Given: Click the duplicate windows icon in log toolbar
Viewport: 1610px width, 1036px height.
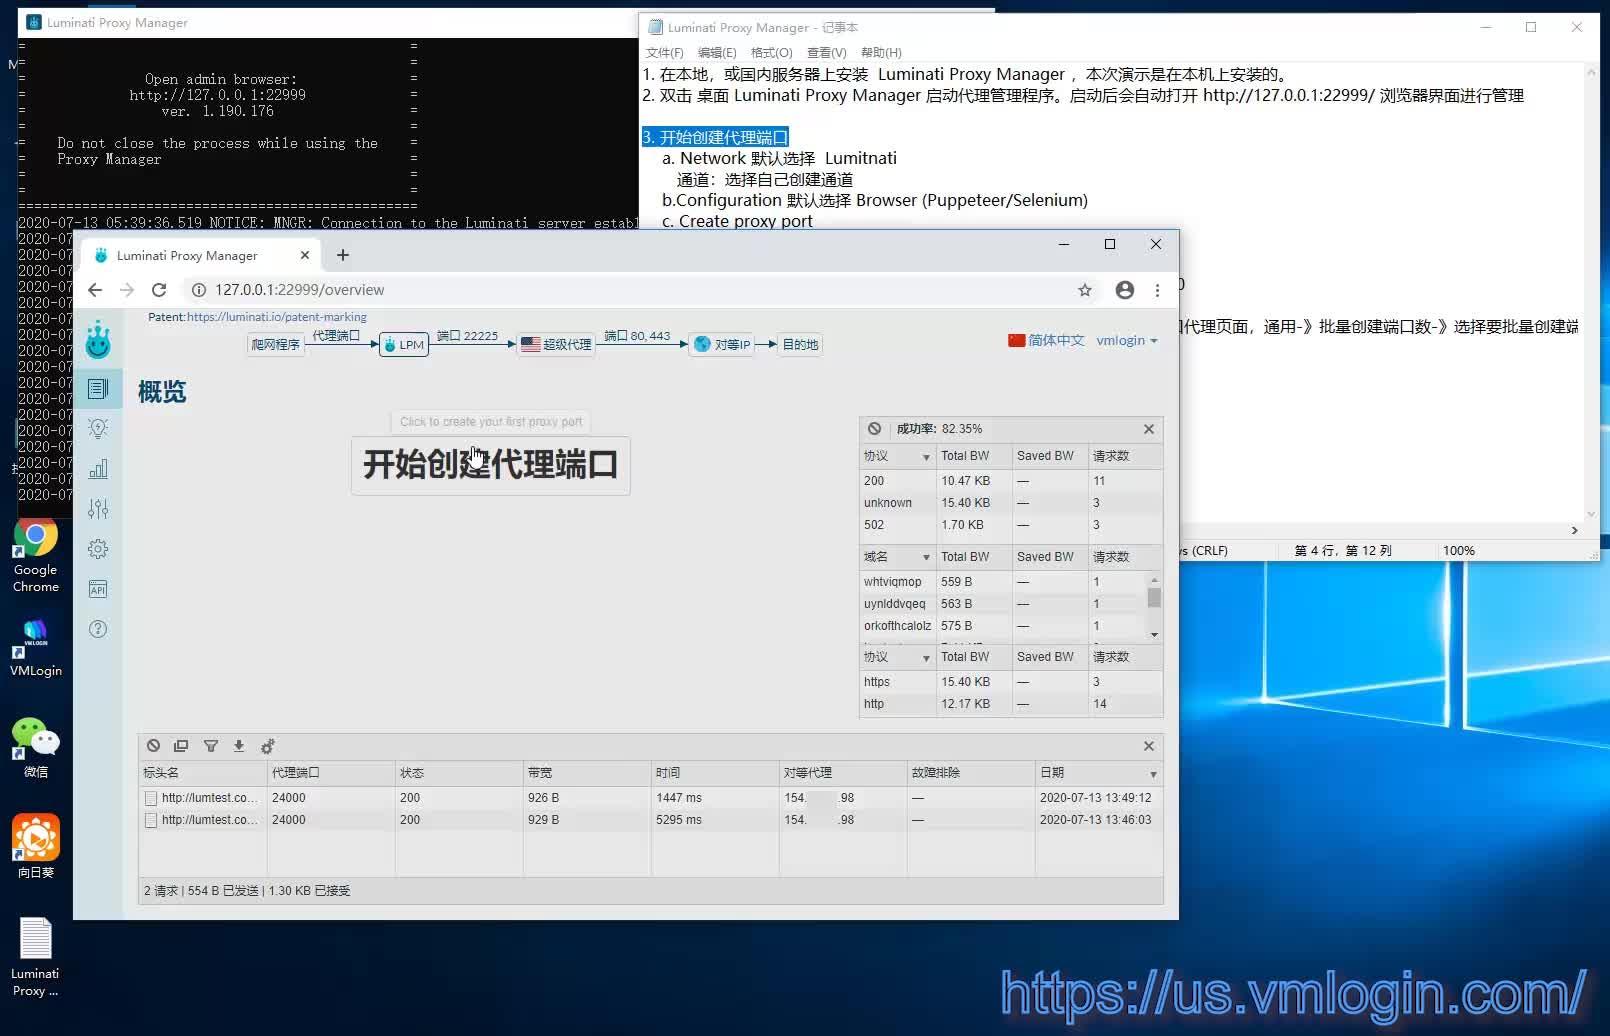Looking at the screenshot, I should tap(181, 746).
